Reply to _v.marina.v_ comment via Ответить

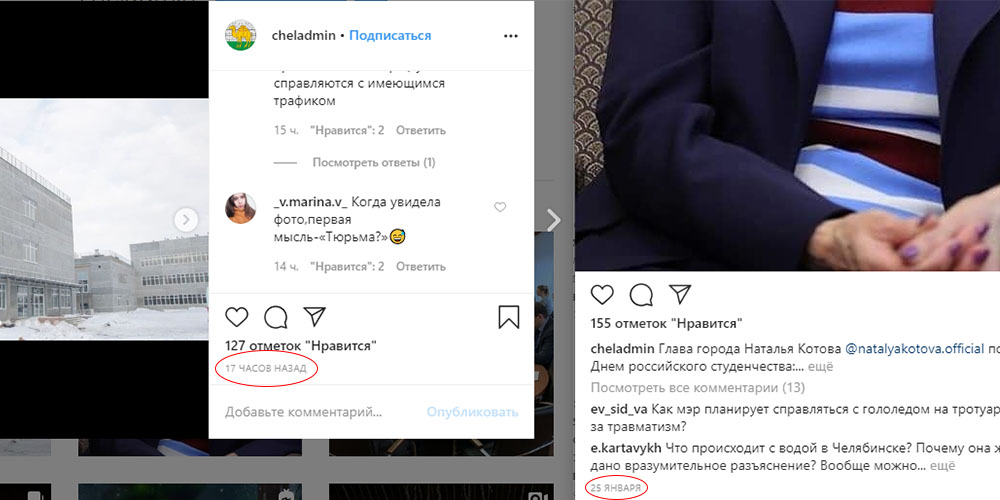click(x=421, y=267)
